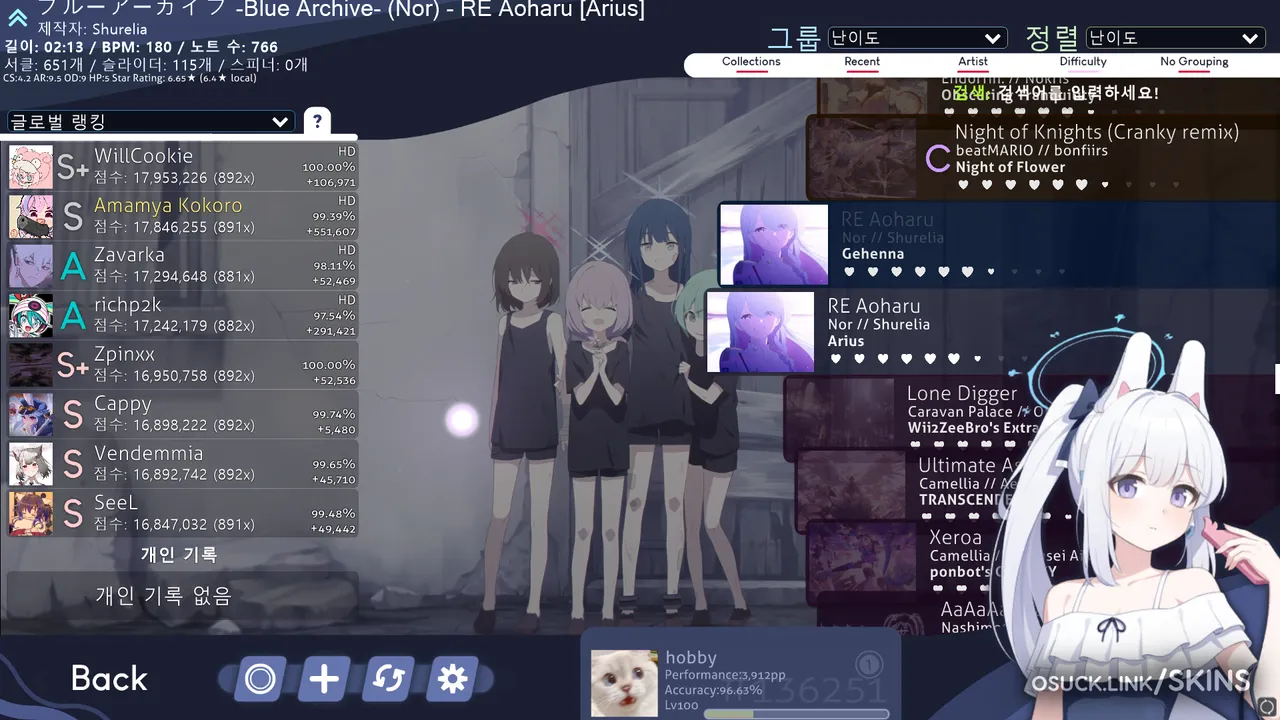Click Cappy's accuracy 99.74%
The height and width of the screenshot is (720, 1280).
(x=333, y=414)
